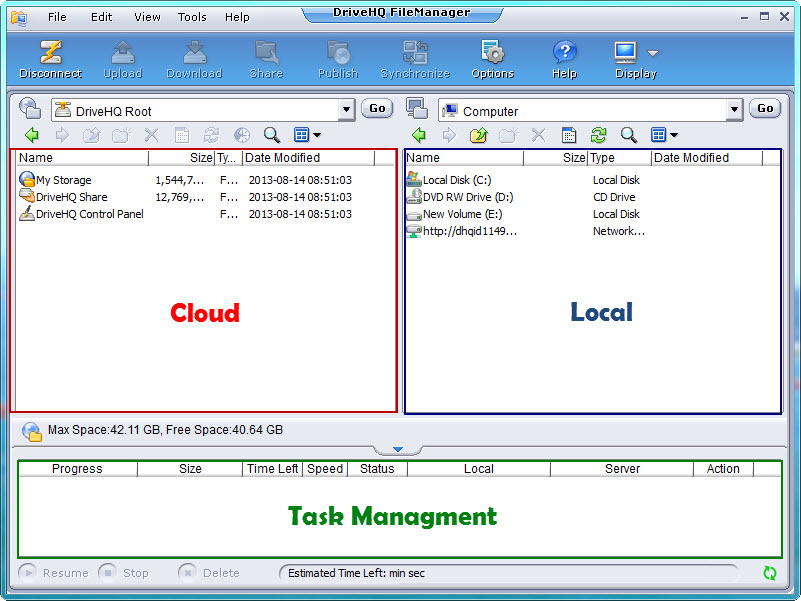
Task: Go forward in the cloud pane
Action: click(62, 135)
